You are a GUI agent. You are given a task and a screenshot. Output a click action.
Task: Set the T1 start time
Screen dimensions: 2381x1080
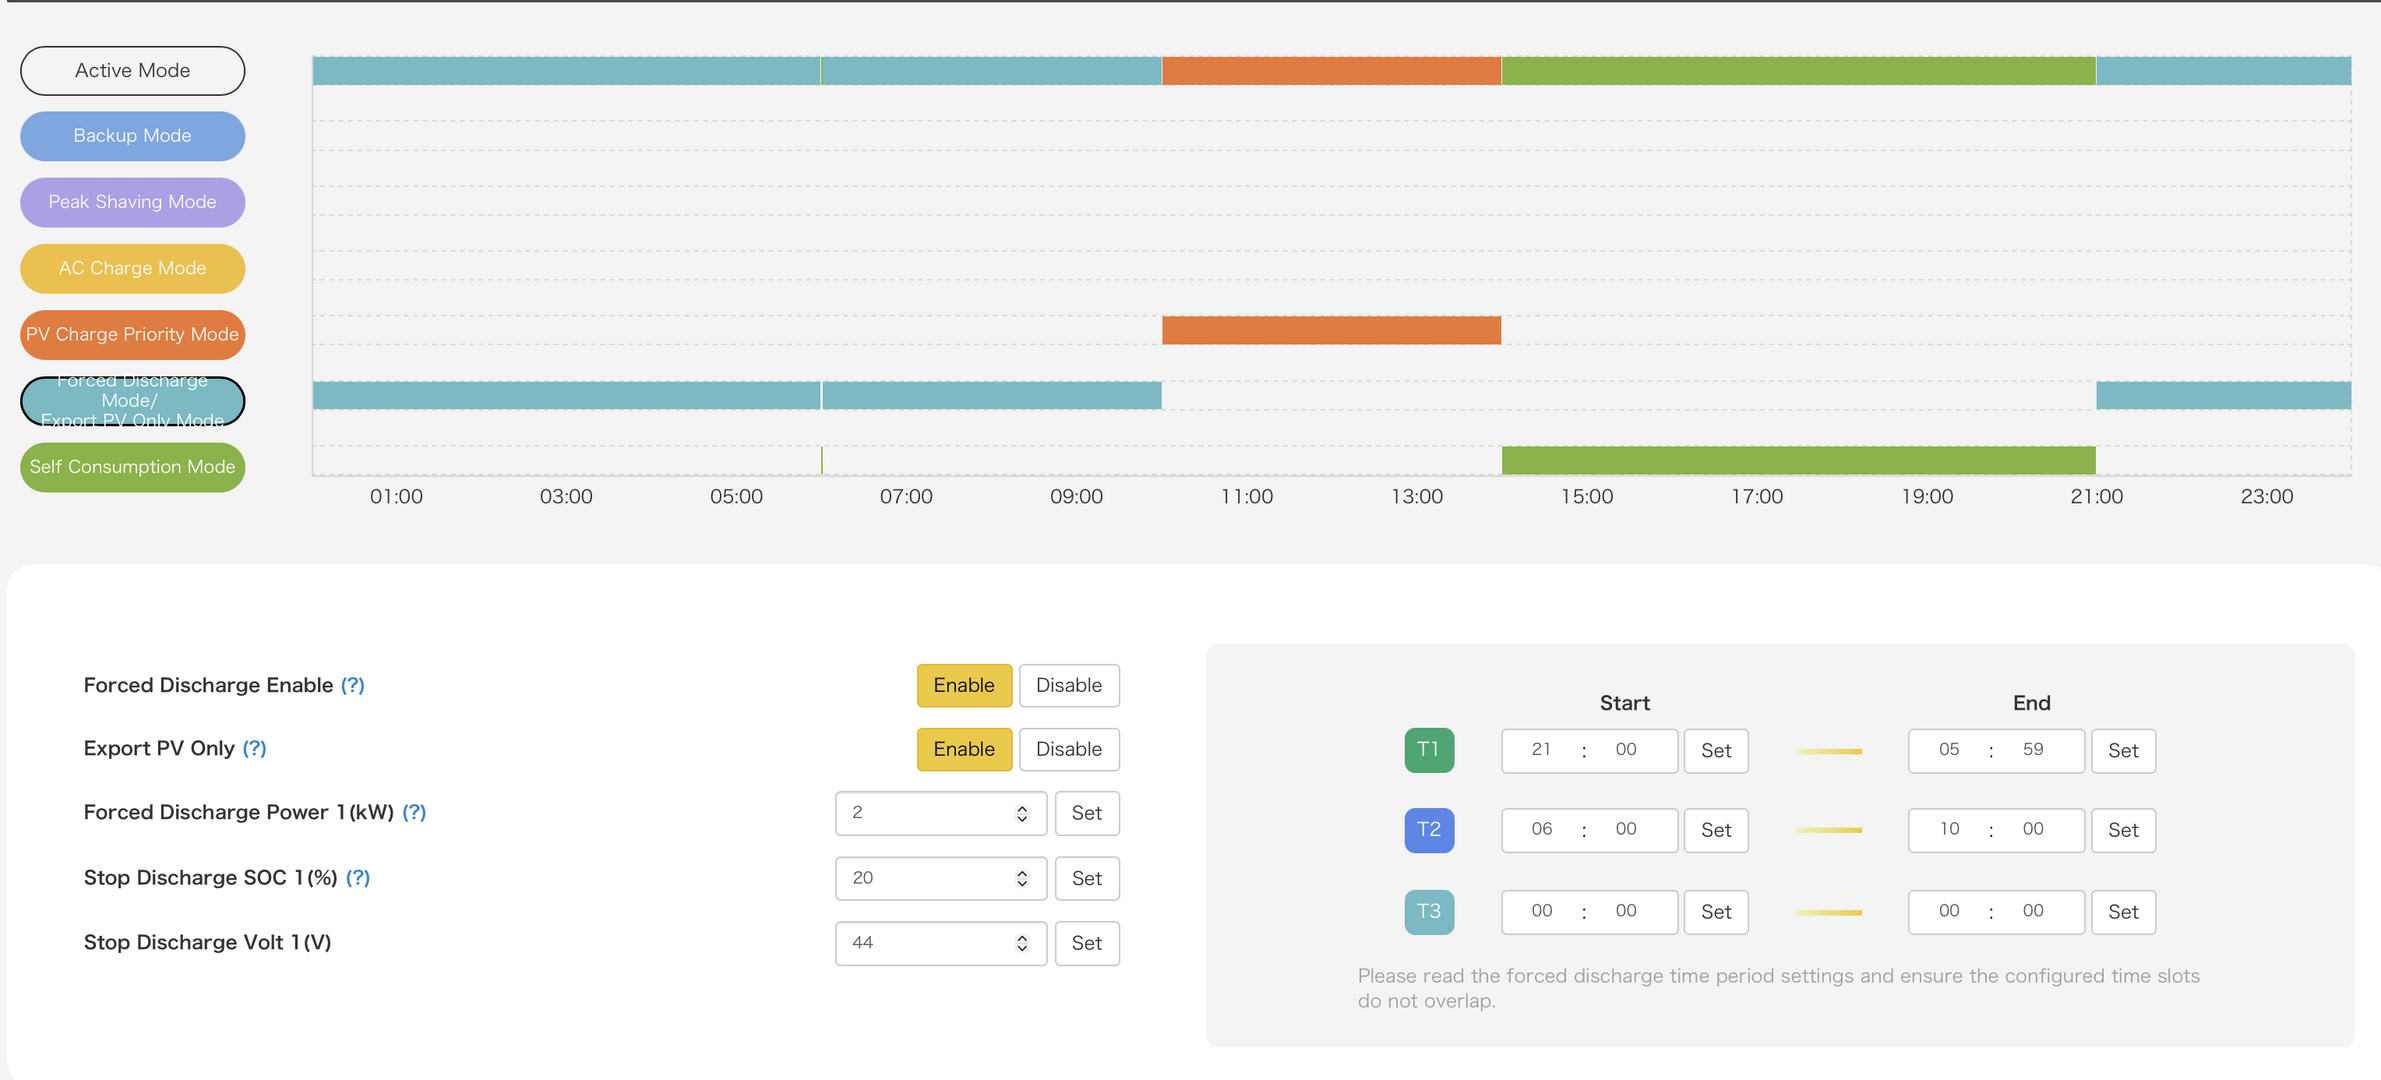(x=1716, y=750)
